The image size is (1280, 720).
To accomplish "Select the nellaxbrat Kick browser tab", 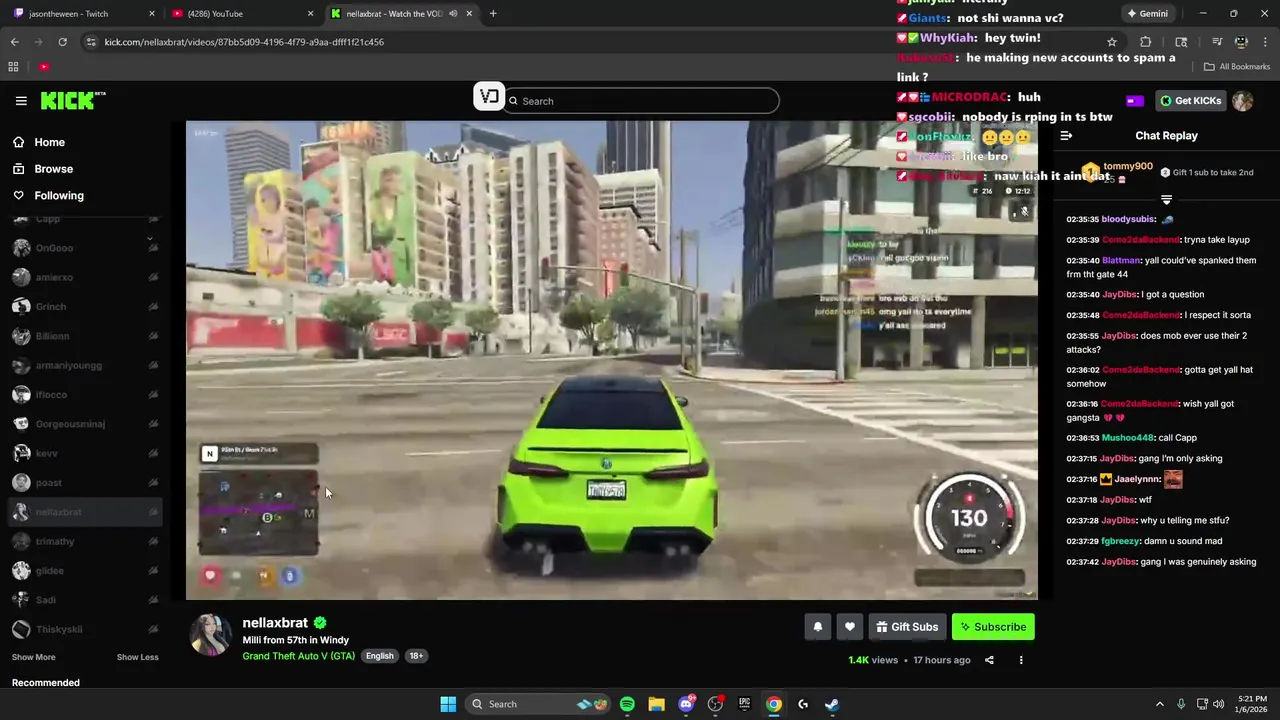I will tap(402, 14).
